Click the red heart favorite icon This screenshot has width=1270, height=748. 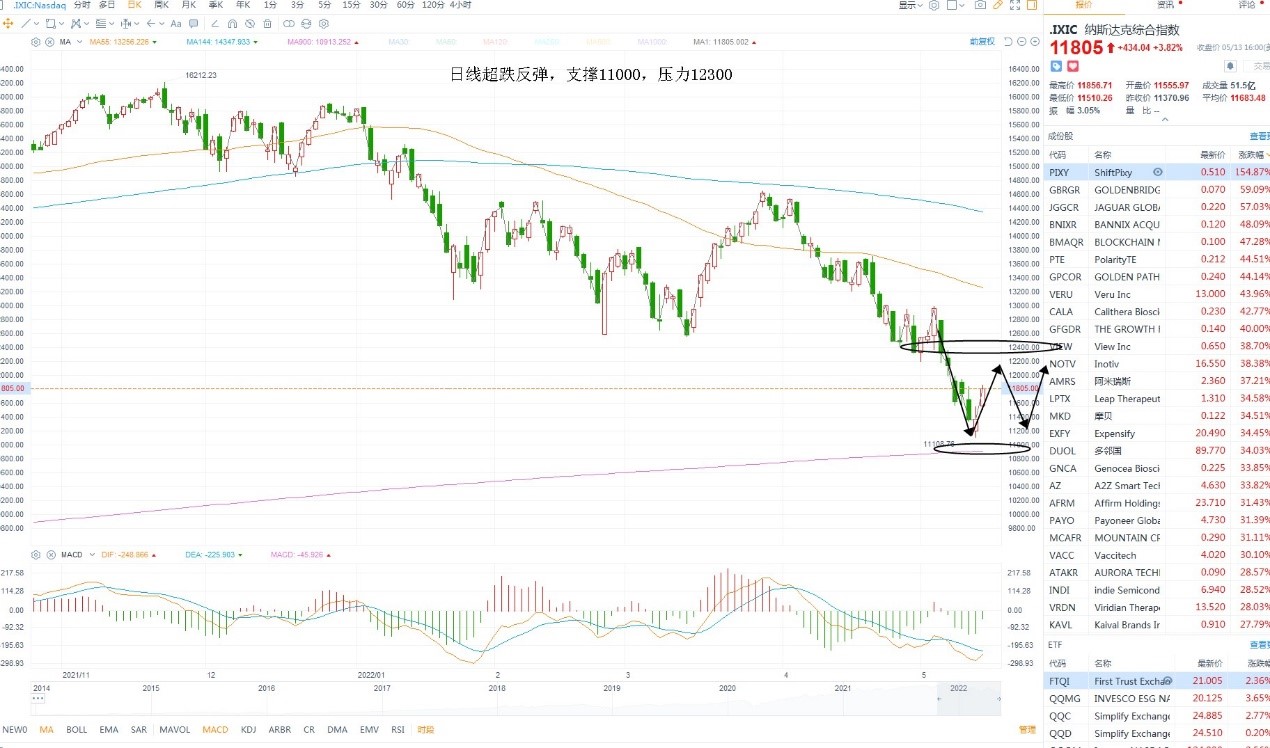[x=1073, y=66]
